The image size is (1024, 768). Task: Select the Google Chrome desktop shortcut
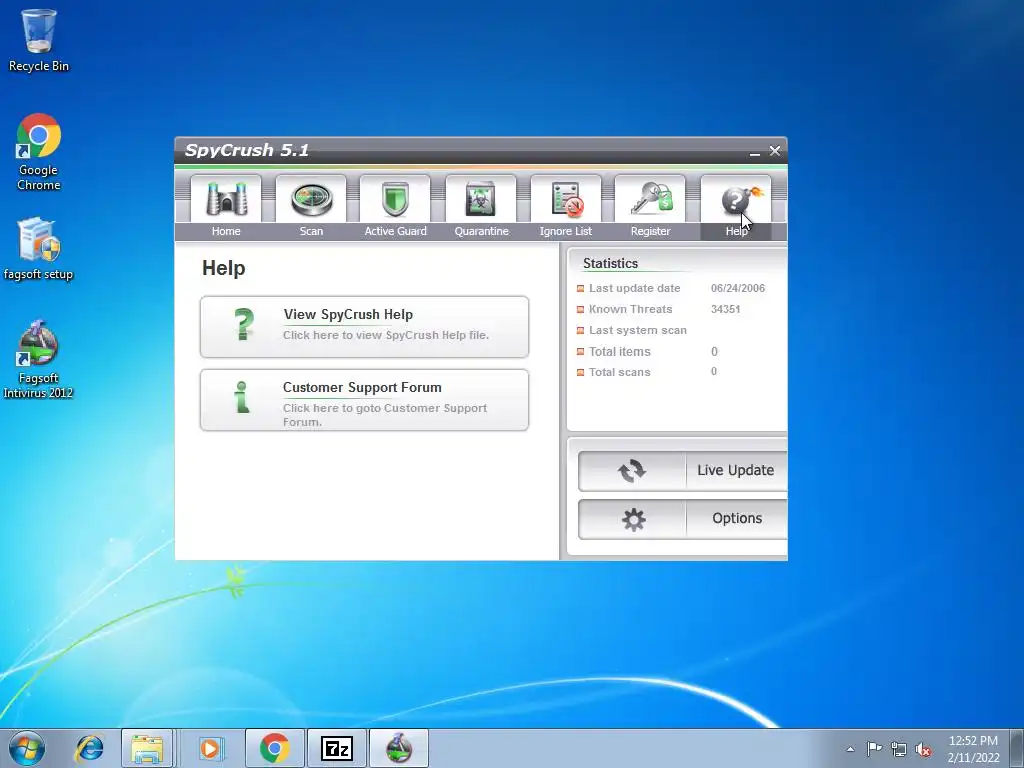click(39, 152)
